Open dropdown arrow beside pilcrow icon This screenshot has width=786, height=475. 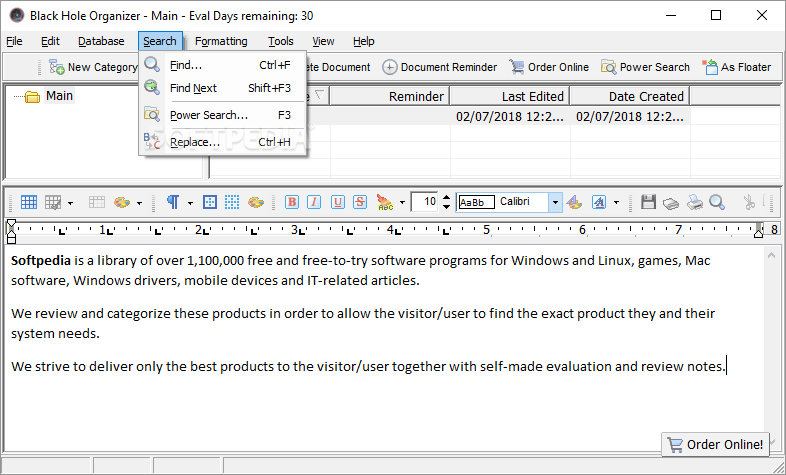pyautogui.click(x=190, y=203)
